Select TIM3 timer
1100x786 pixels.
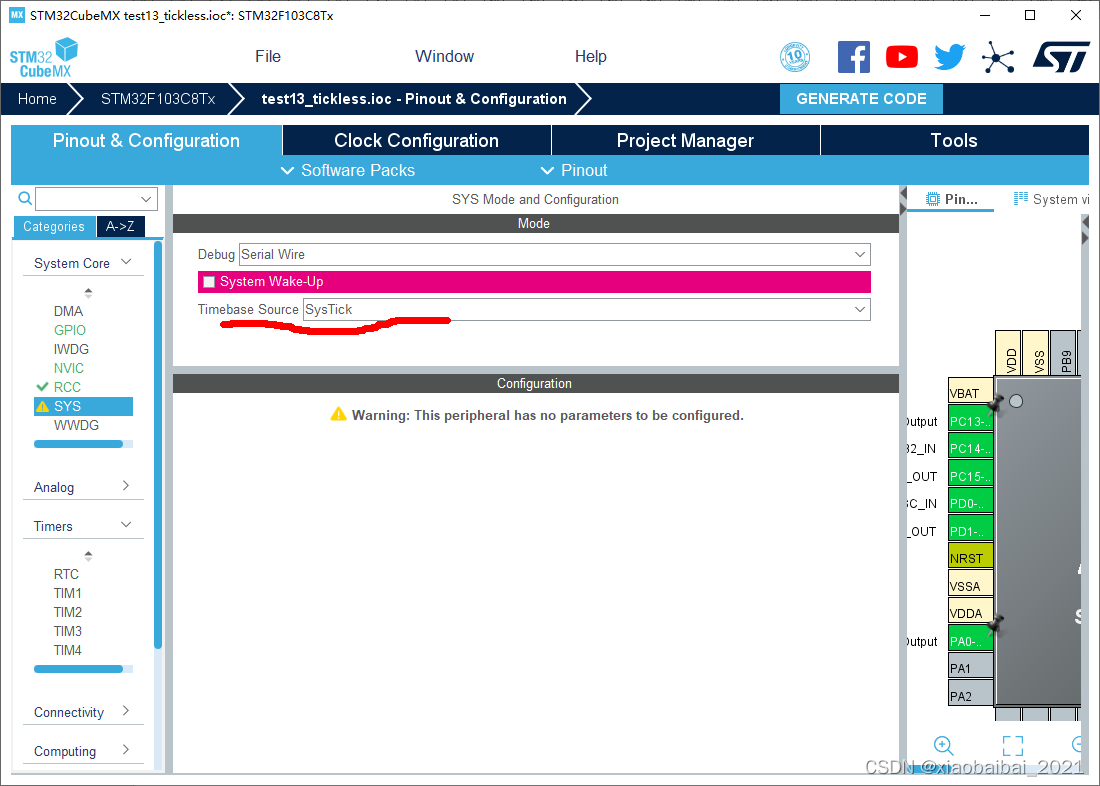67,631
